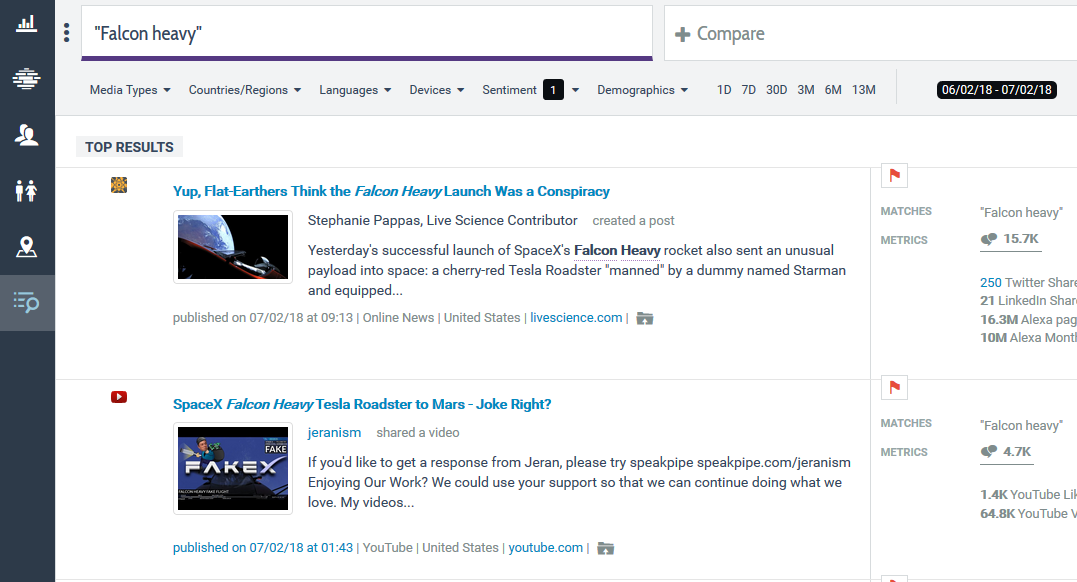The height and width of the screenshot is (582, 1077).
Task: Click "Falcon heavy" match text of first result
Action: coord(1021,213)
